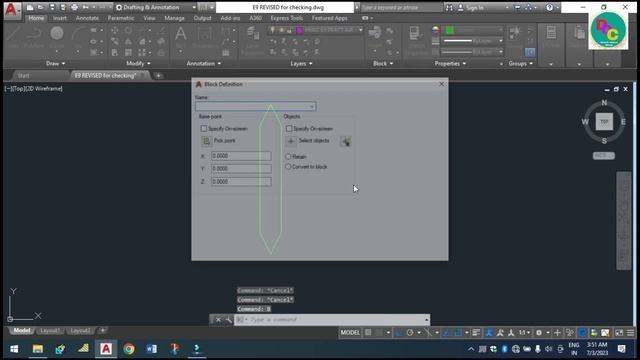Click Pick point icon in Block Definition
The image size is (640, 360).
[207, 141]
